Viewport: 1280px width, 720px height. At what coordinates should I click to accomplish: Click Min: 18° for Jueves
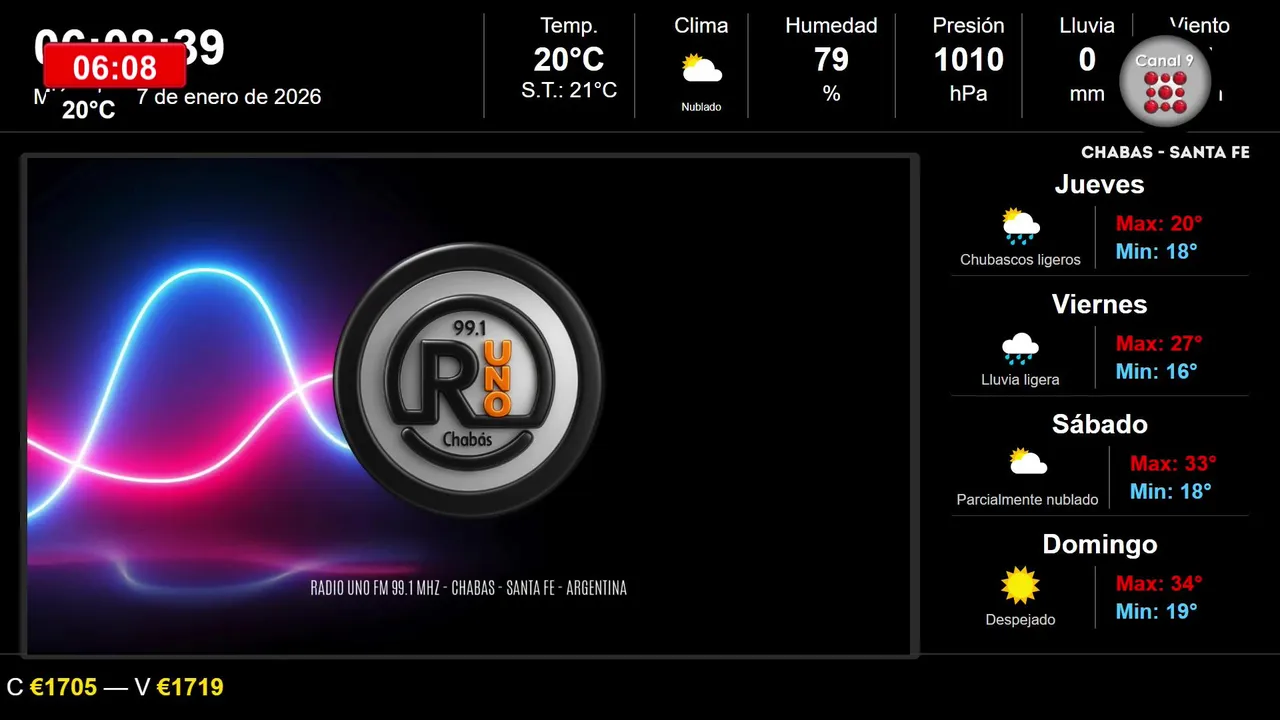1157,252
